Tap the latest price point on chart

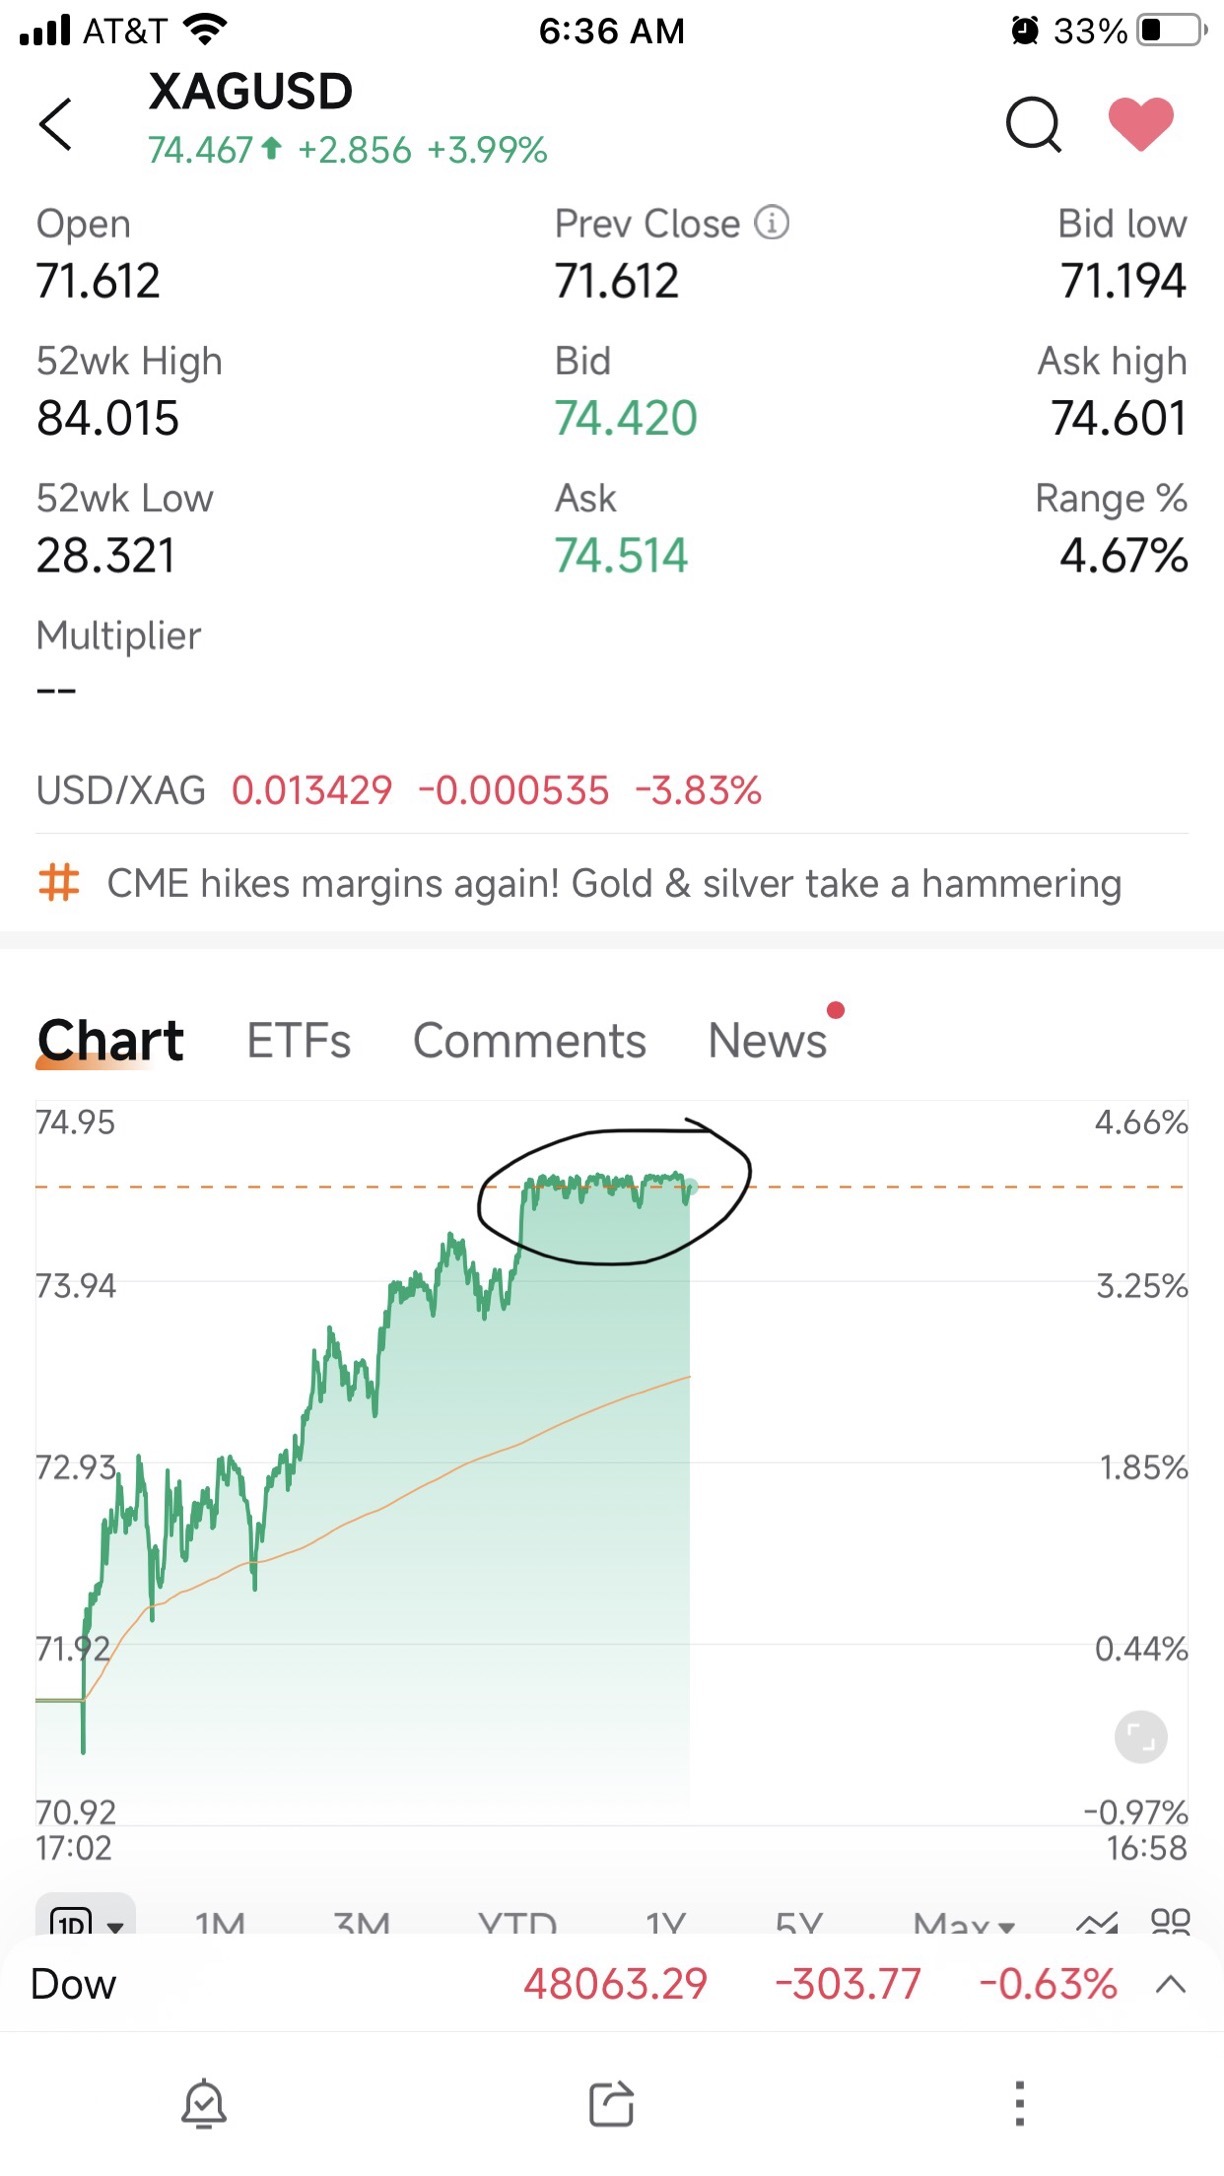(690, 1186)
